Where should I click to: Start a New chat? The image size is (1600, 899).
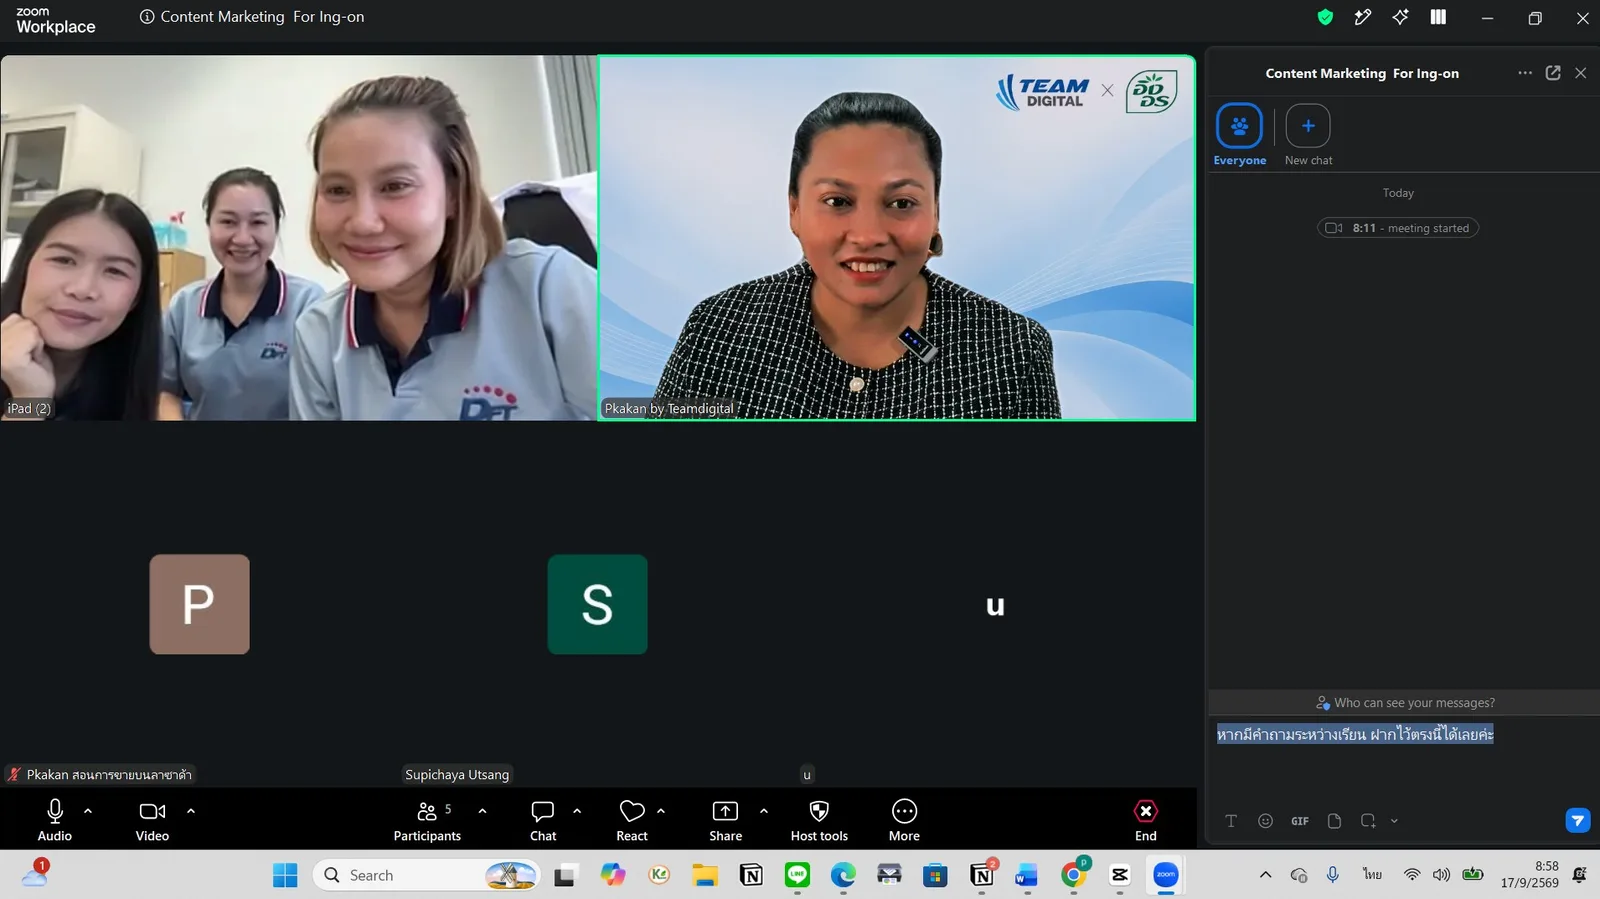pyautogui.click(x=1308, y=135)
